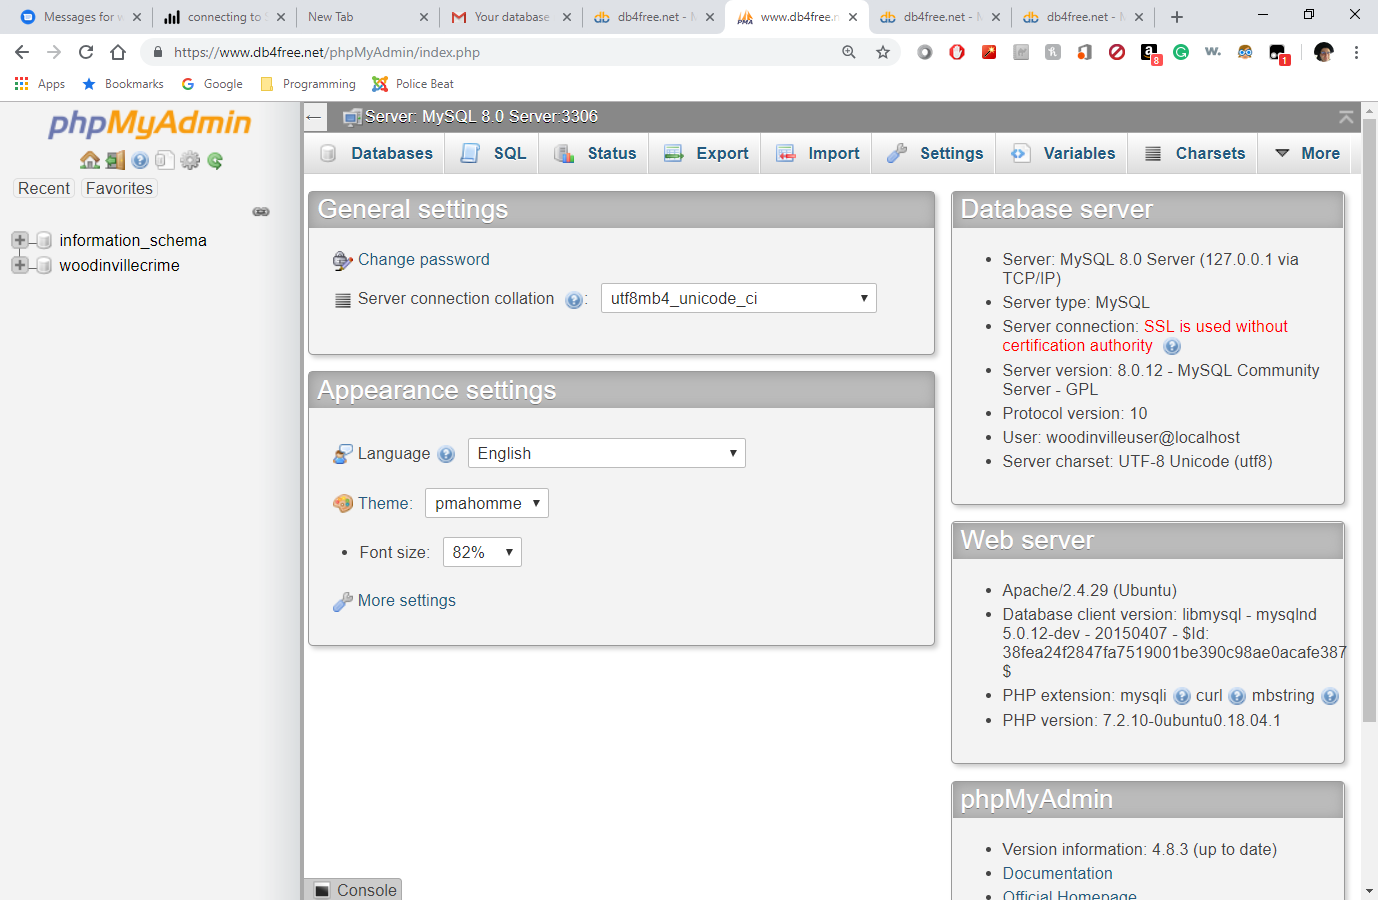Expand the information_schema database tree
This screenshot has width=1378, height=900.
19,240
